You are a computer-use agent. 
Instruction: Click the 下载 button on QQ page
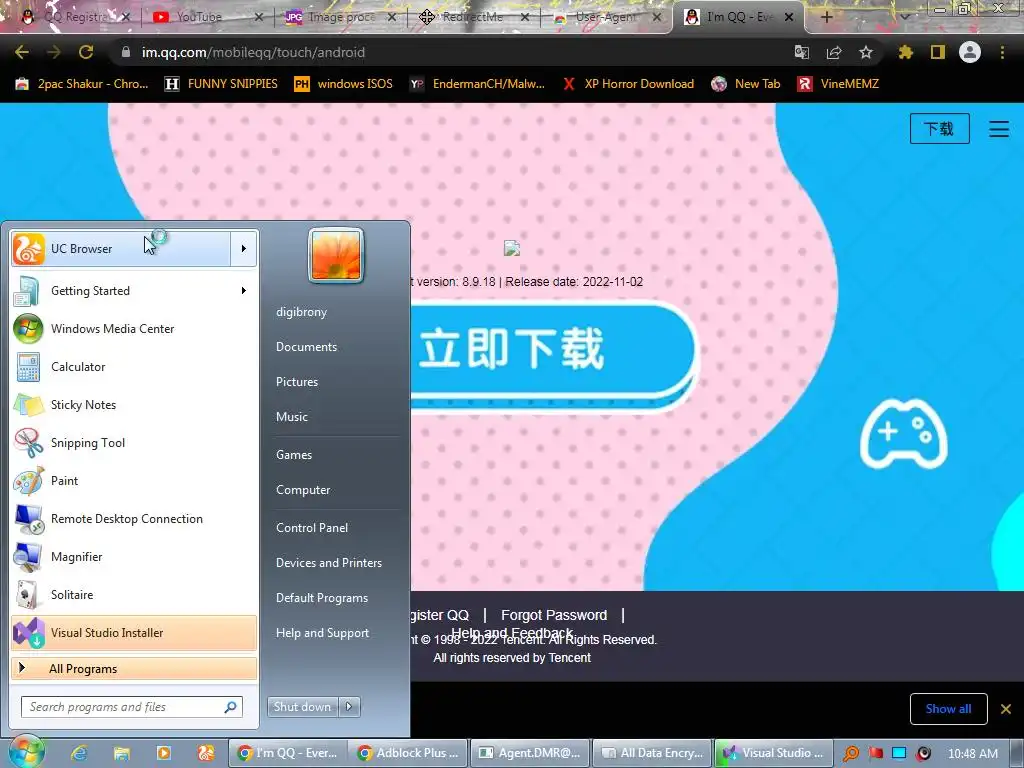point(939,129)
